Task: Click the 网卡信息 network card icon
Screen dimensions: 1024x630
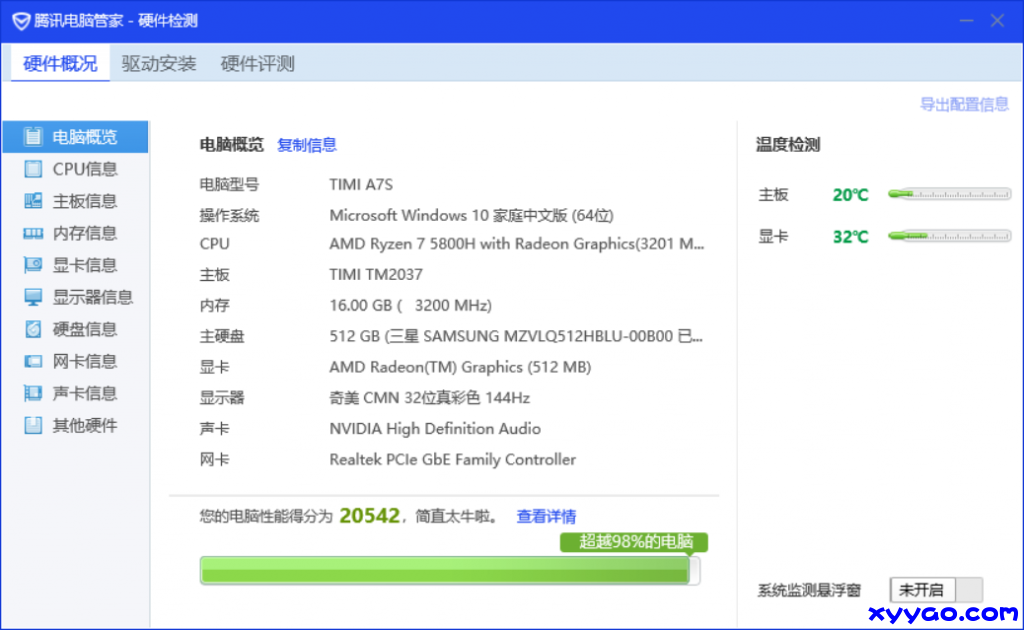Action: [33, 361]
